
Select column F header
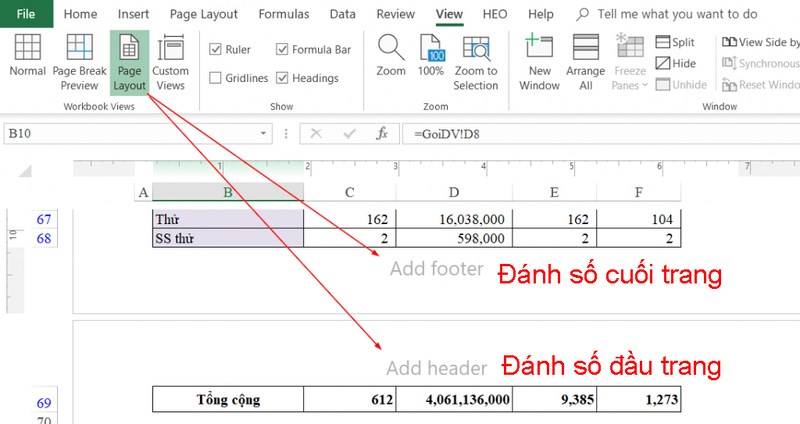click(x=639, y=192)
